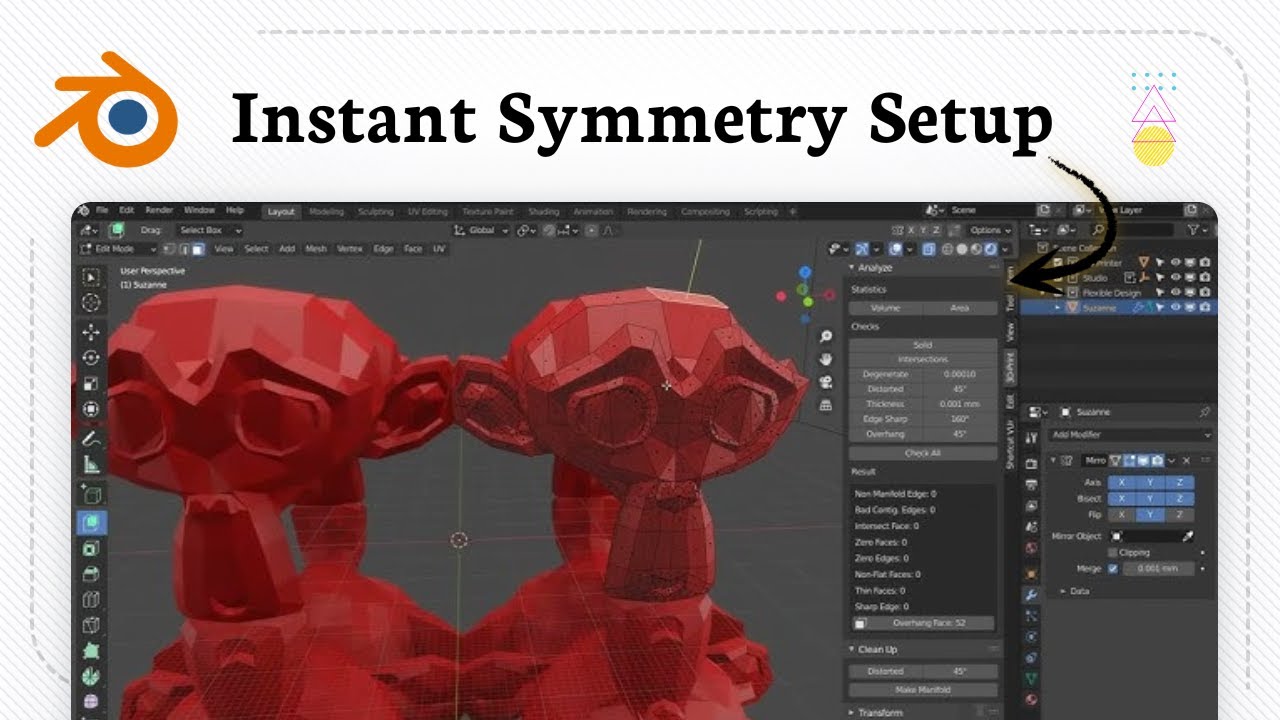This screenshot has height=720, width=1280.
Task: Open the Global orientation dropdown
Action: (x=481, y=230)
